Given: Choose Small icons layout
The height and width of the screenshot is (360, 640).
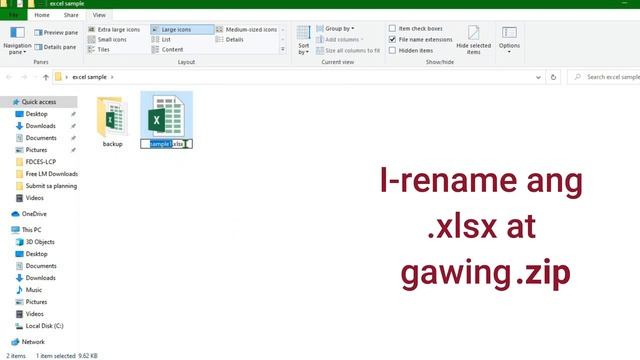Looking at the screenshot, I should pyautogui.click(x=107, y=39).
